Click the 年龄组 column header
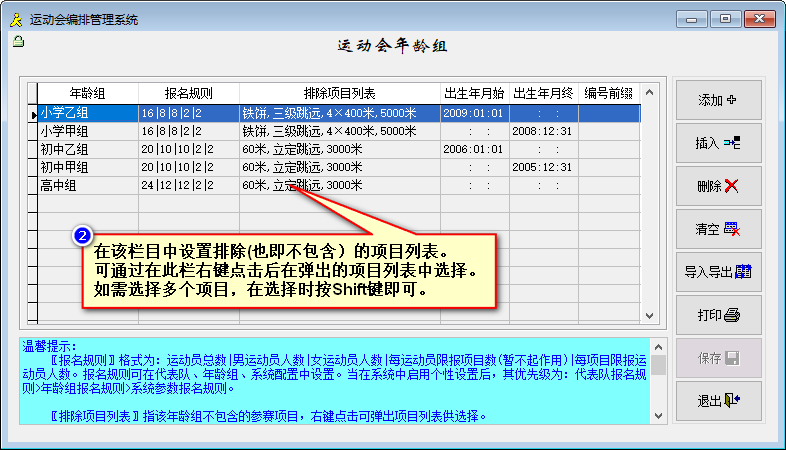Screen dimensions: 786x450 pos(87,93)
